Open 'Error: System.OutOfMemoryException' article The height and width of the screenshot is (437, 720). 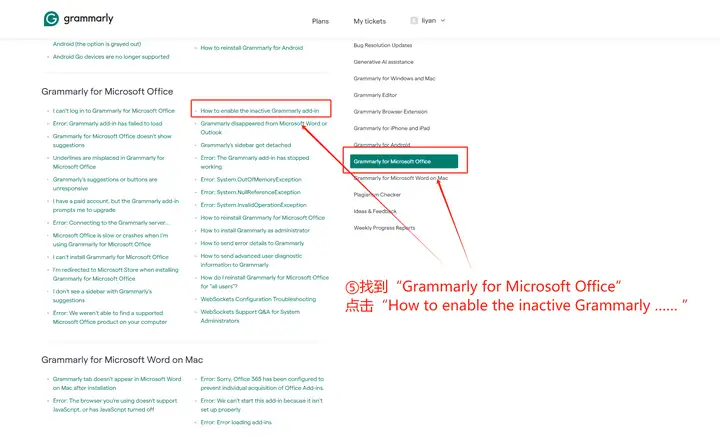pyautogui.click(x=251, y=179)
